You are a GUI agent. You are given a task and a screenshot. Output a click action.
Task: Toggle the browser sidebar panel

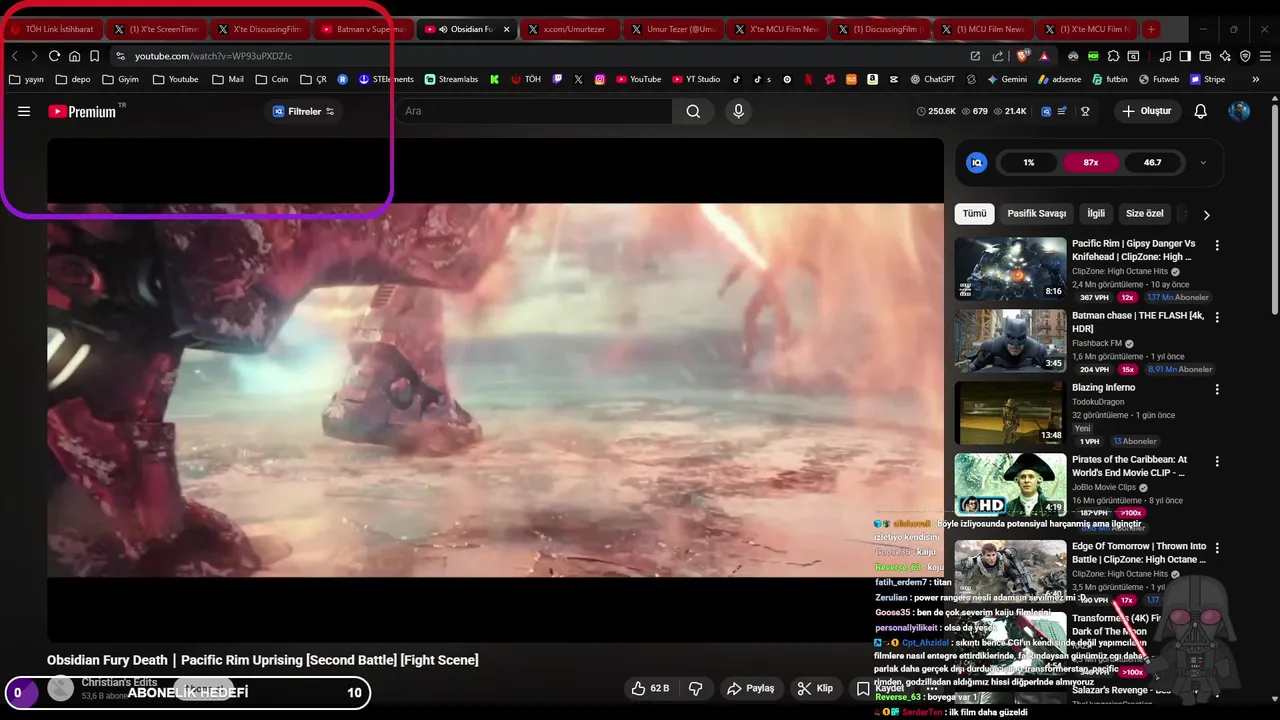coord(1185,56)
